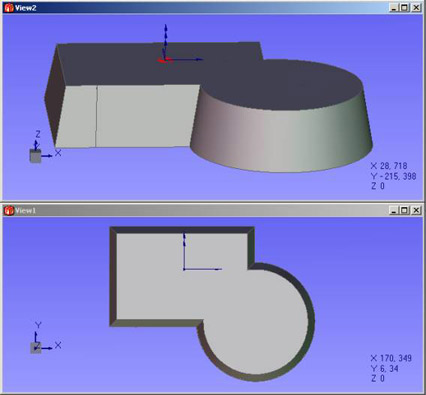Maximize the View1 window
Viewport: 426px width, 395px height.
pyautogui.click(x=404, y=210)
